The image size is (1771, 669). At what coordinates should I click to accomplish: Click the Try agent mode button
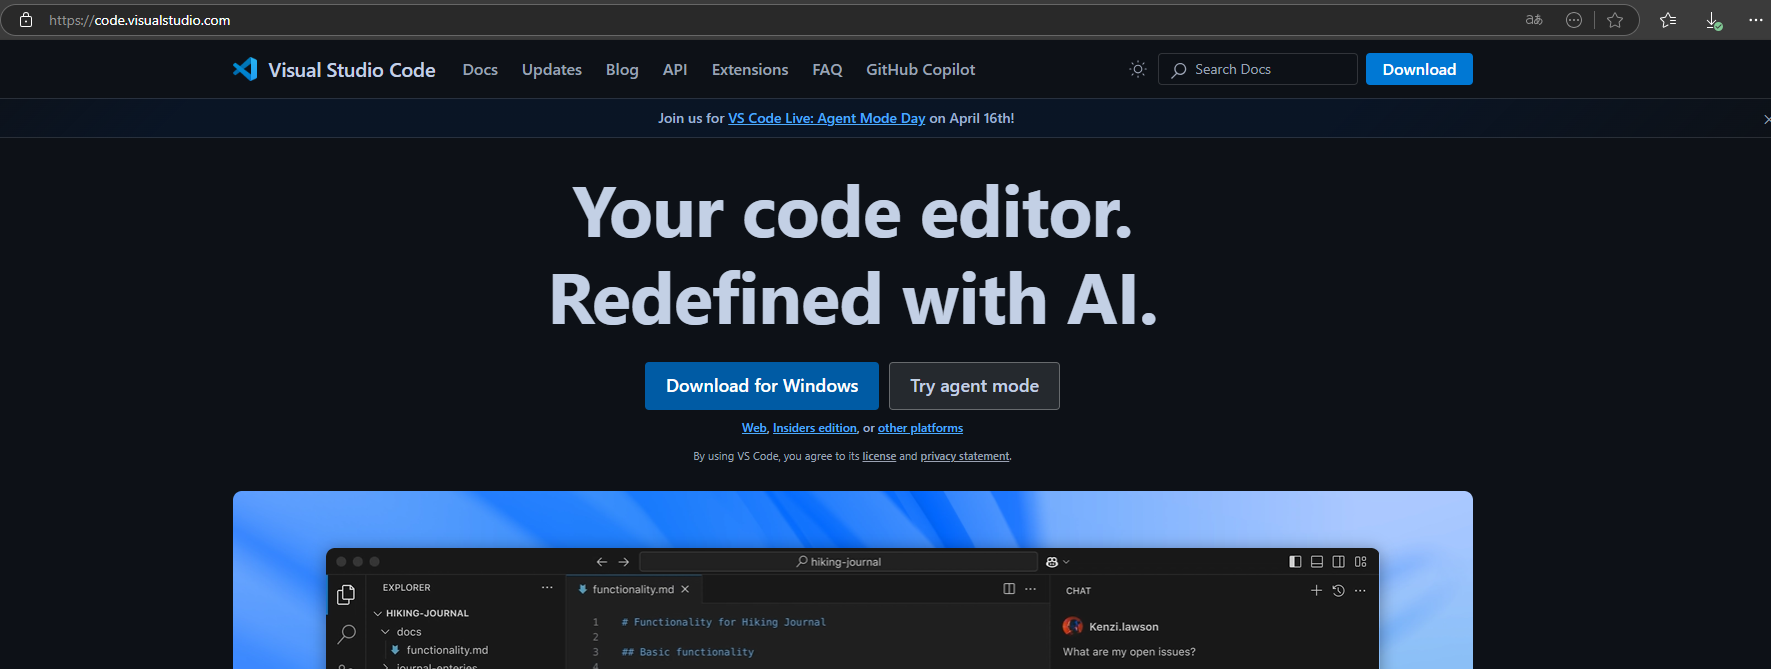[974, 386]
